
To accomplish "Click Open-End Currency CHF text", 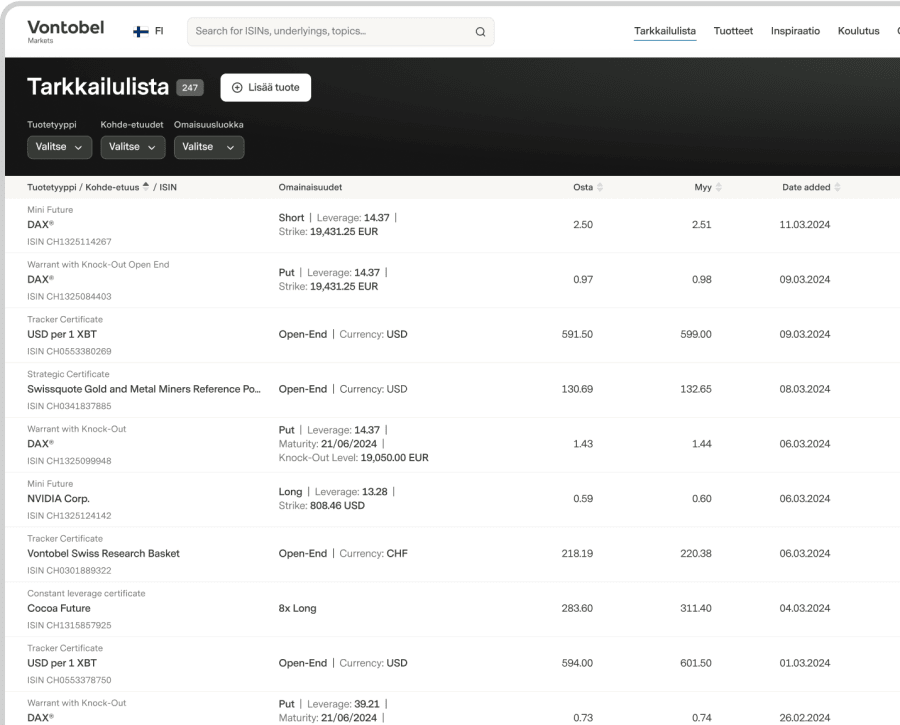I will (343, 553).
